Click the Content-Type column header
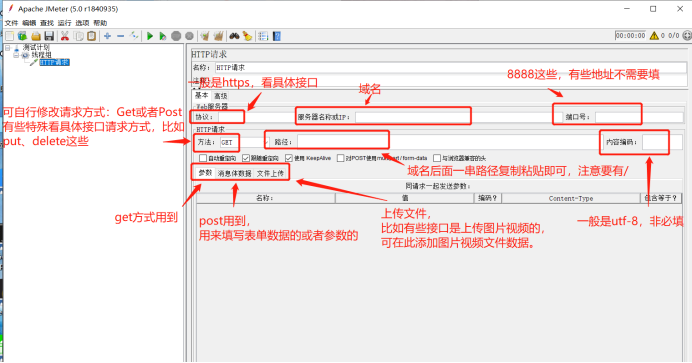 tap(571, 198)
